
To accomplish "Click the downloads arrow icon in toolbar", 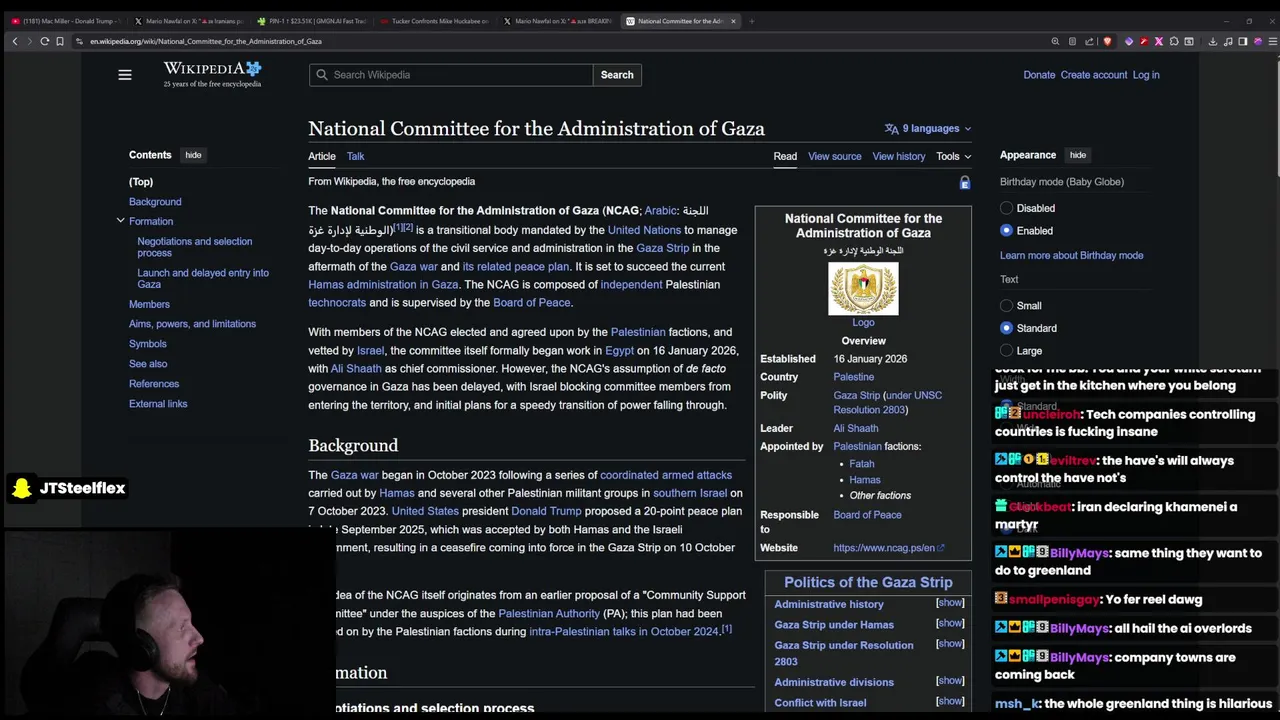I will coord(1213,41).
